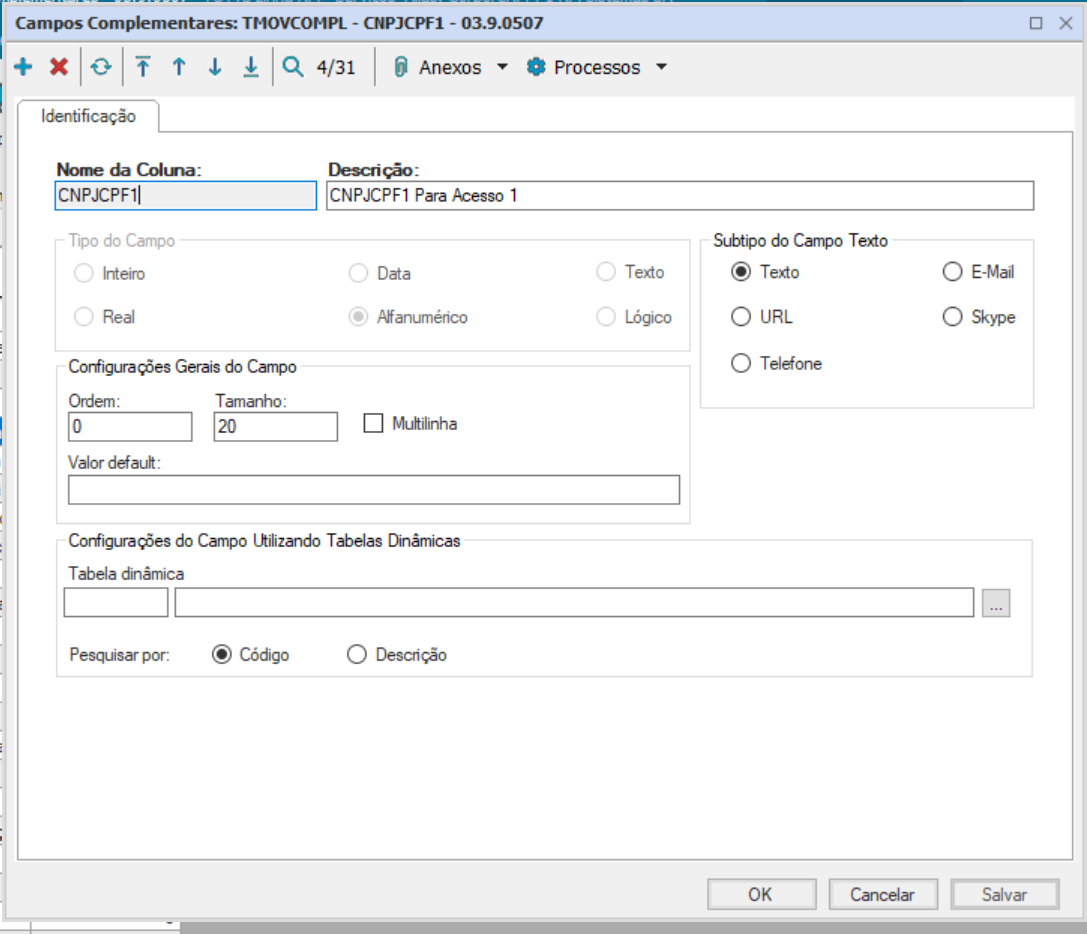Go to previous record up arrow
The image size is (1087, 934).
[179, 68]
